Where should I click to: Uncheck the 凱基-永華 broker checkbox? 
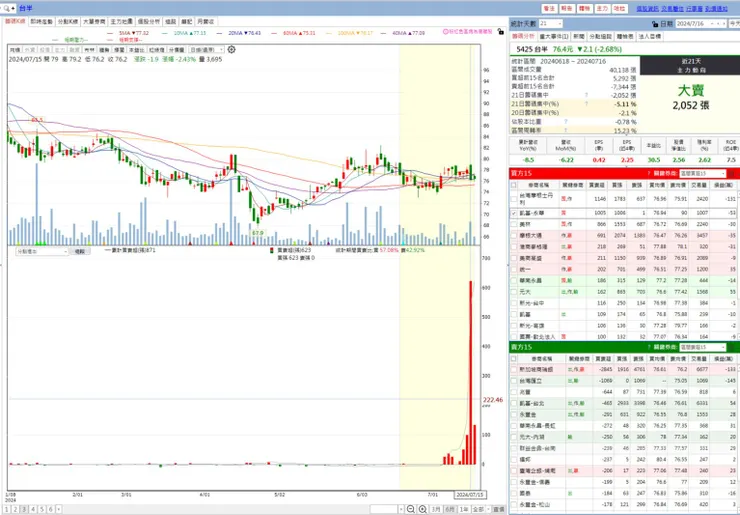[513, 213]
